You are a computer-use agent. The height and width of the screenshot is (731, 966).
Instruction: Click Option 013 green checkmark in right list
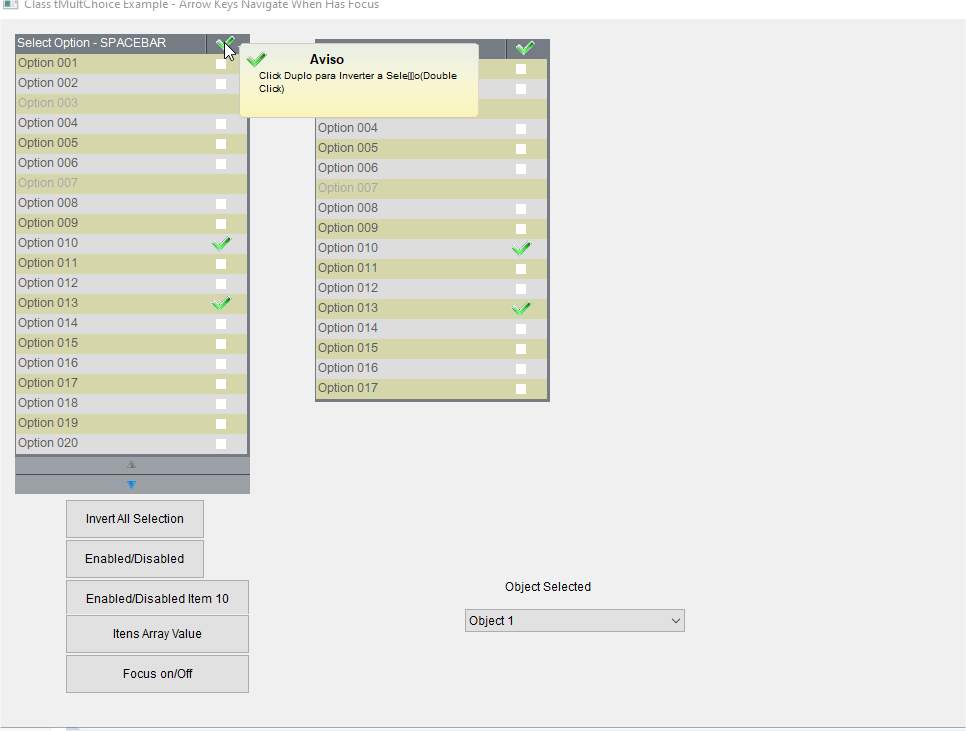[521, 309]
